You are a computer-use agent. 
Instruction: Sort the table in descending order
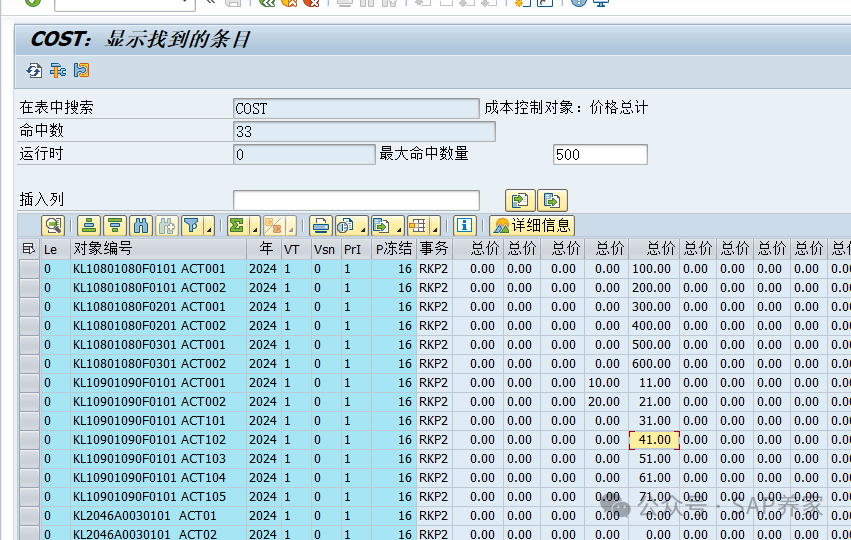115,226
